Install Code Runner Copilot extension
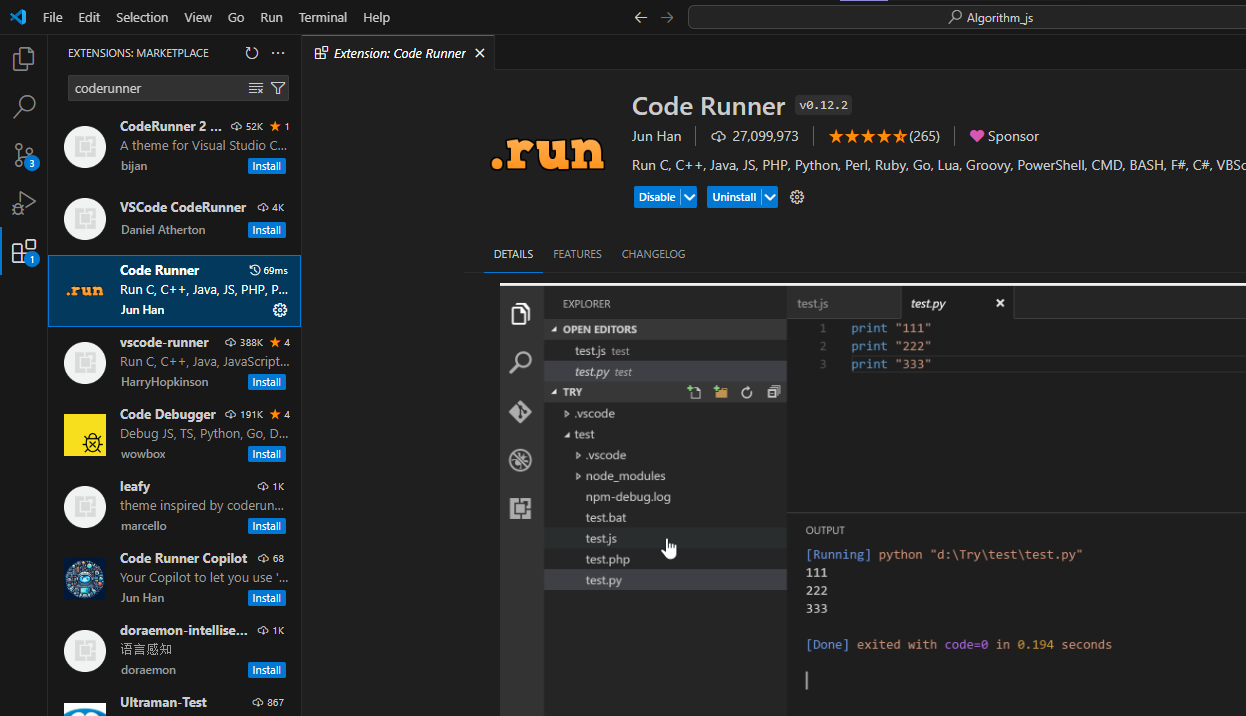This screenshot has width=1246, height=716. [267, 598]
